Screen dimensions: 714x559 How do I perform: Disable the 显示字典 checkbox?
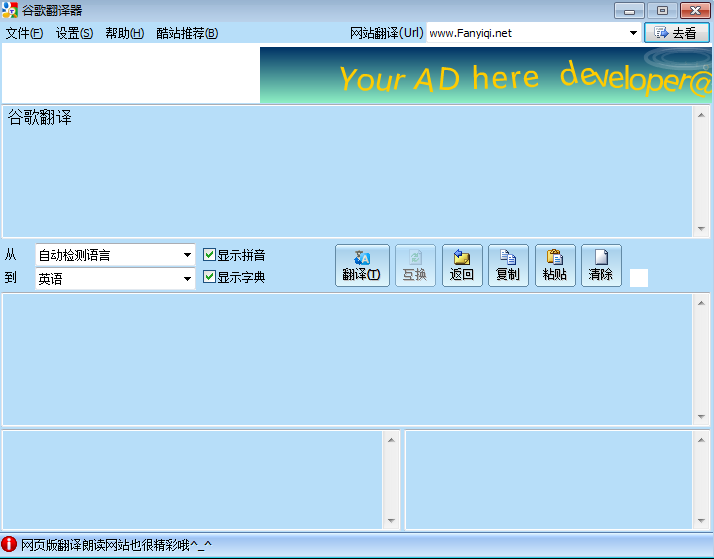[209, 277]
